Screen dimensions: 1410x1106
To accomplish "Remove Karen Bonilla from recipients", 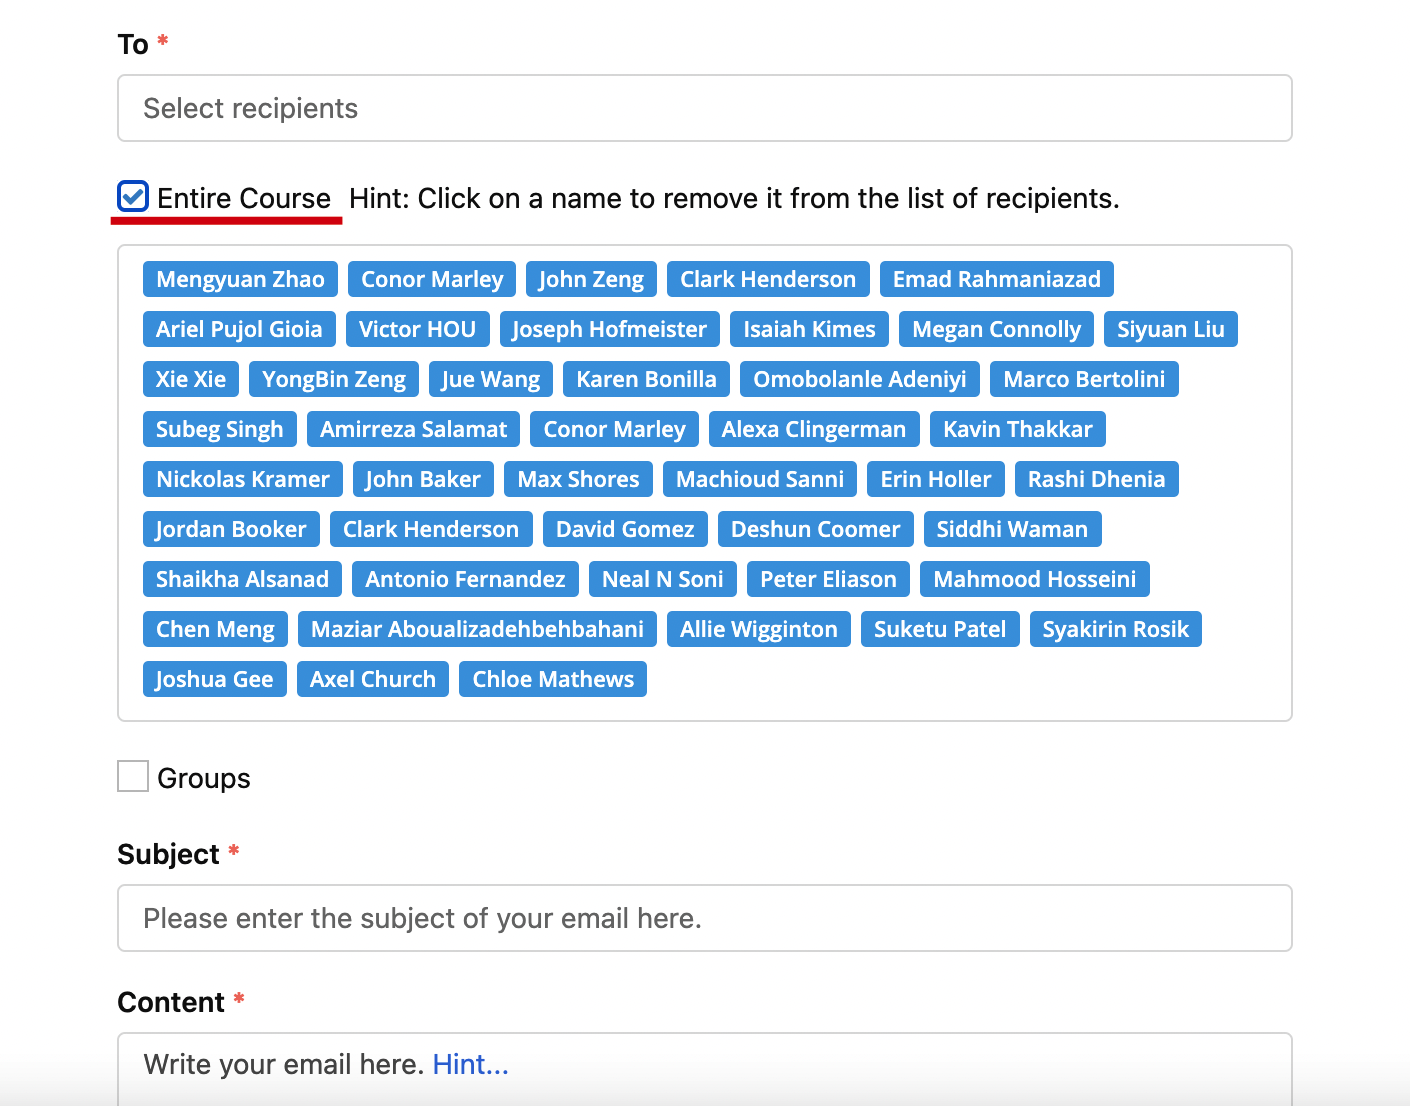I will click(x=646, y=379).
